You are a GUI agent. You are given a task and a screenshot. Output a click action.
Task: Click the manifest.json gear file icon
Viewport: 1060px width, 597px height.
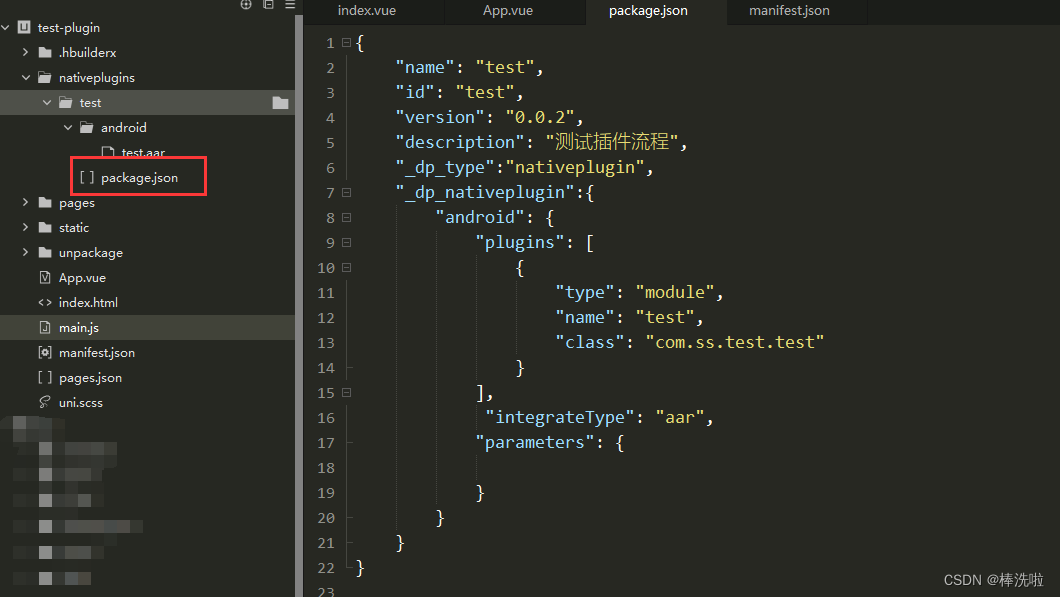pos(44,353)
